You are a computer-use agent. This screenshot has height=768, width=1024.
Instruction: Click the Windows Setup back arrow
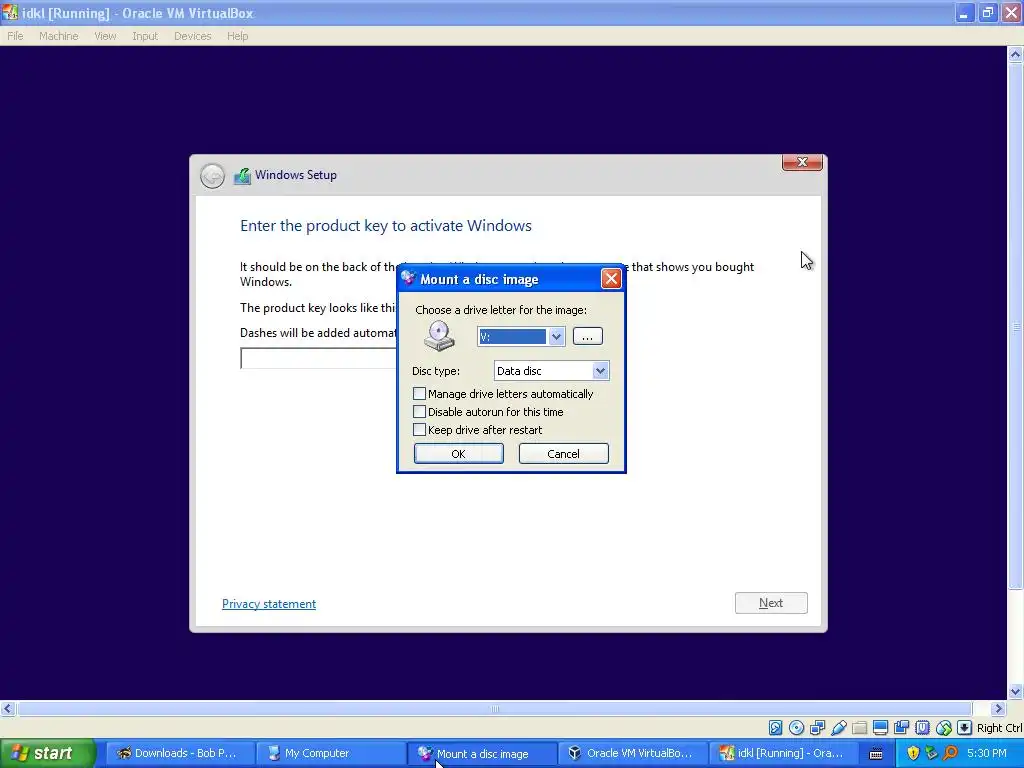(212, 176)
